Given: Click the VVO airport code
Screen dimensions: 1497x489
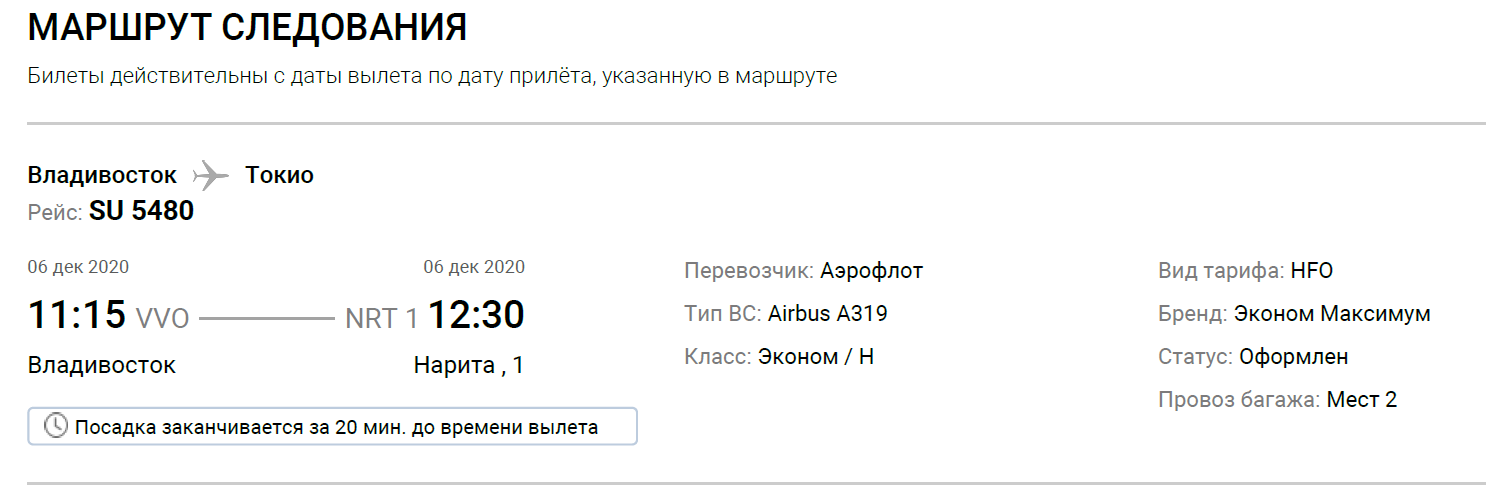Looking at the screenshot, I should [162, 319].
